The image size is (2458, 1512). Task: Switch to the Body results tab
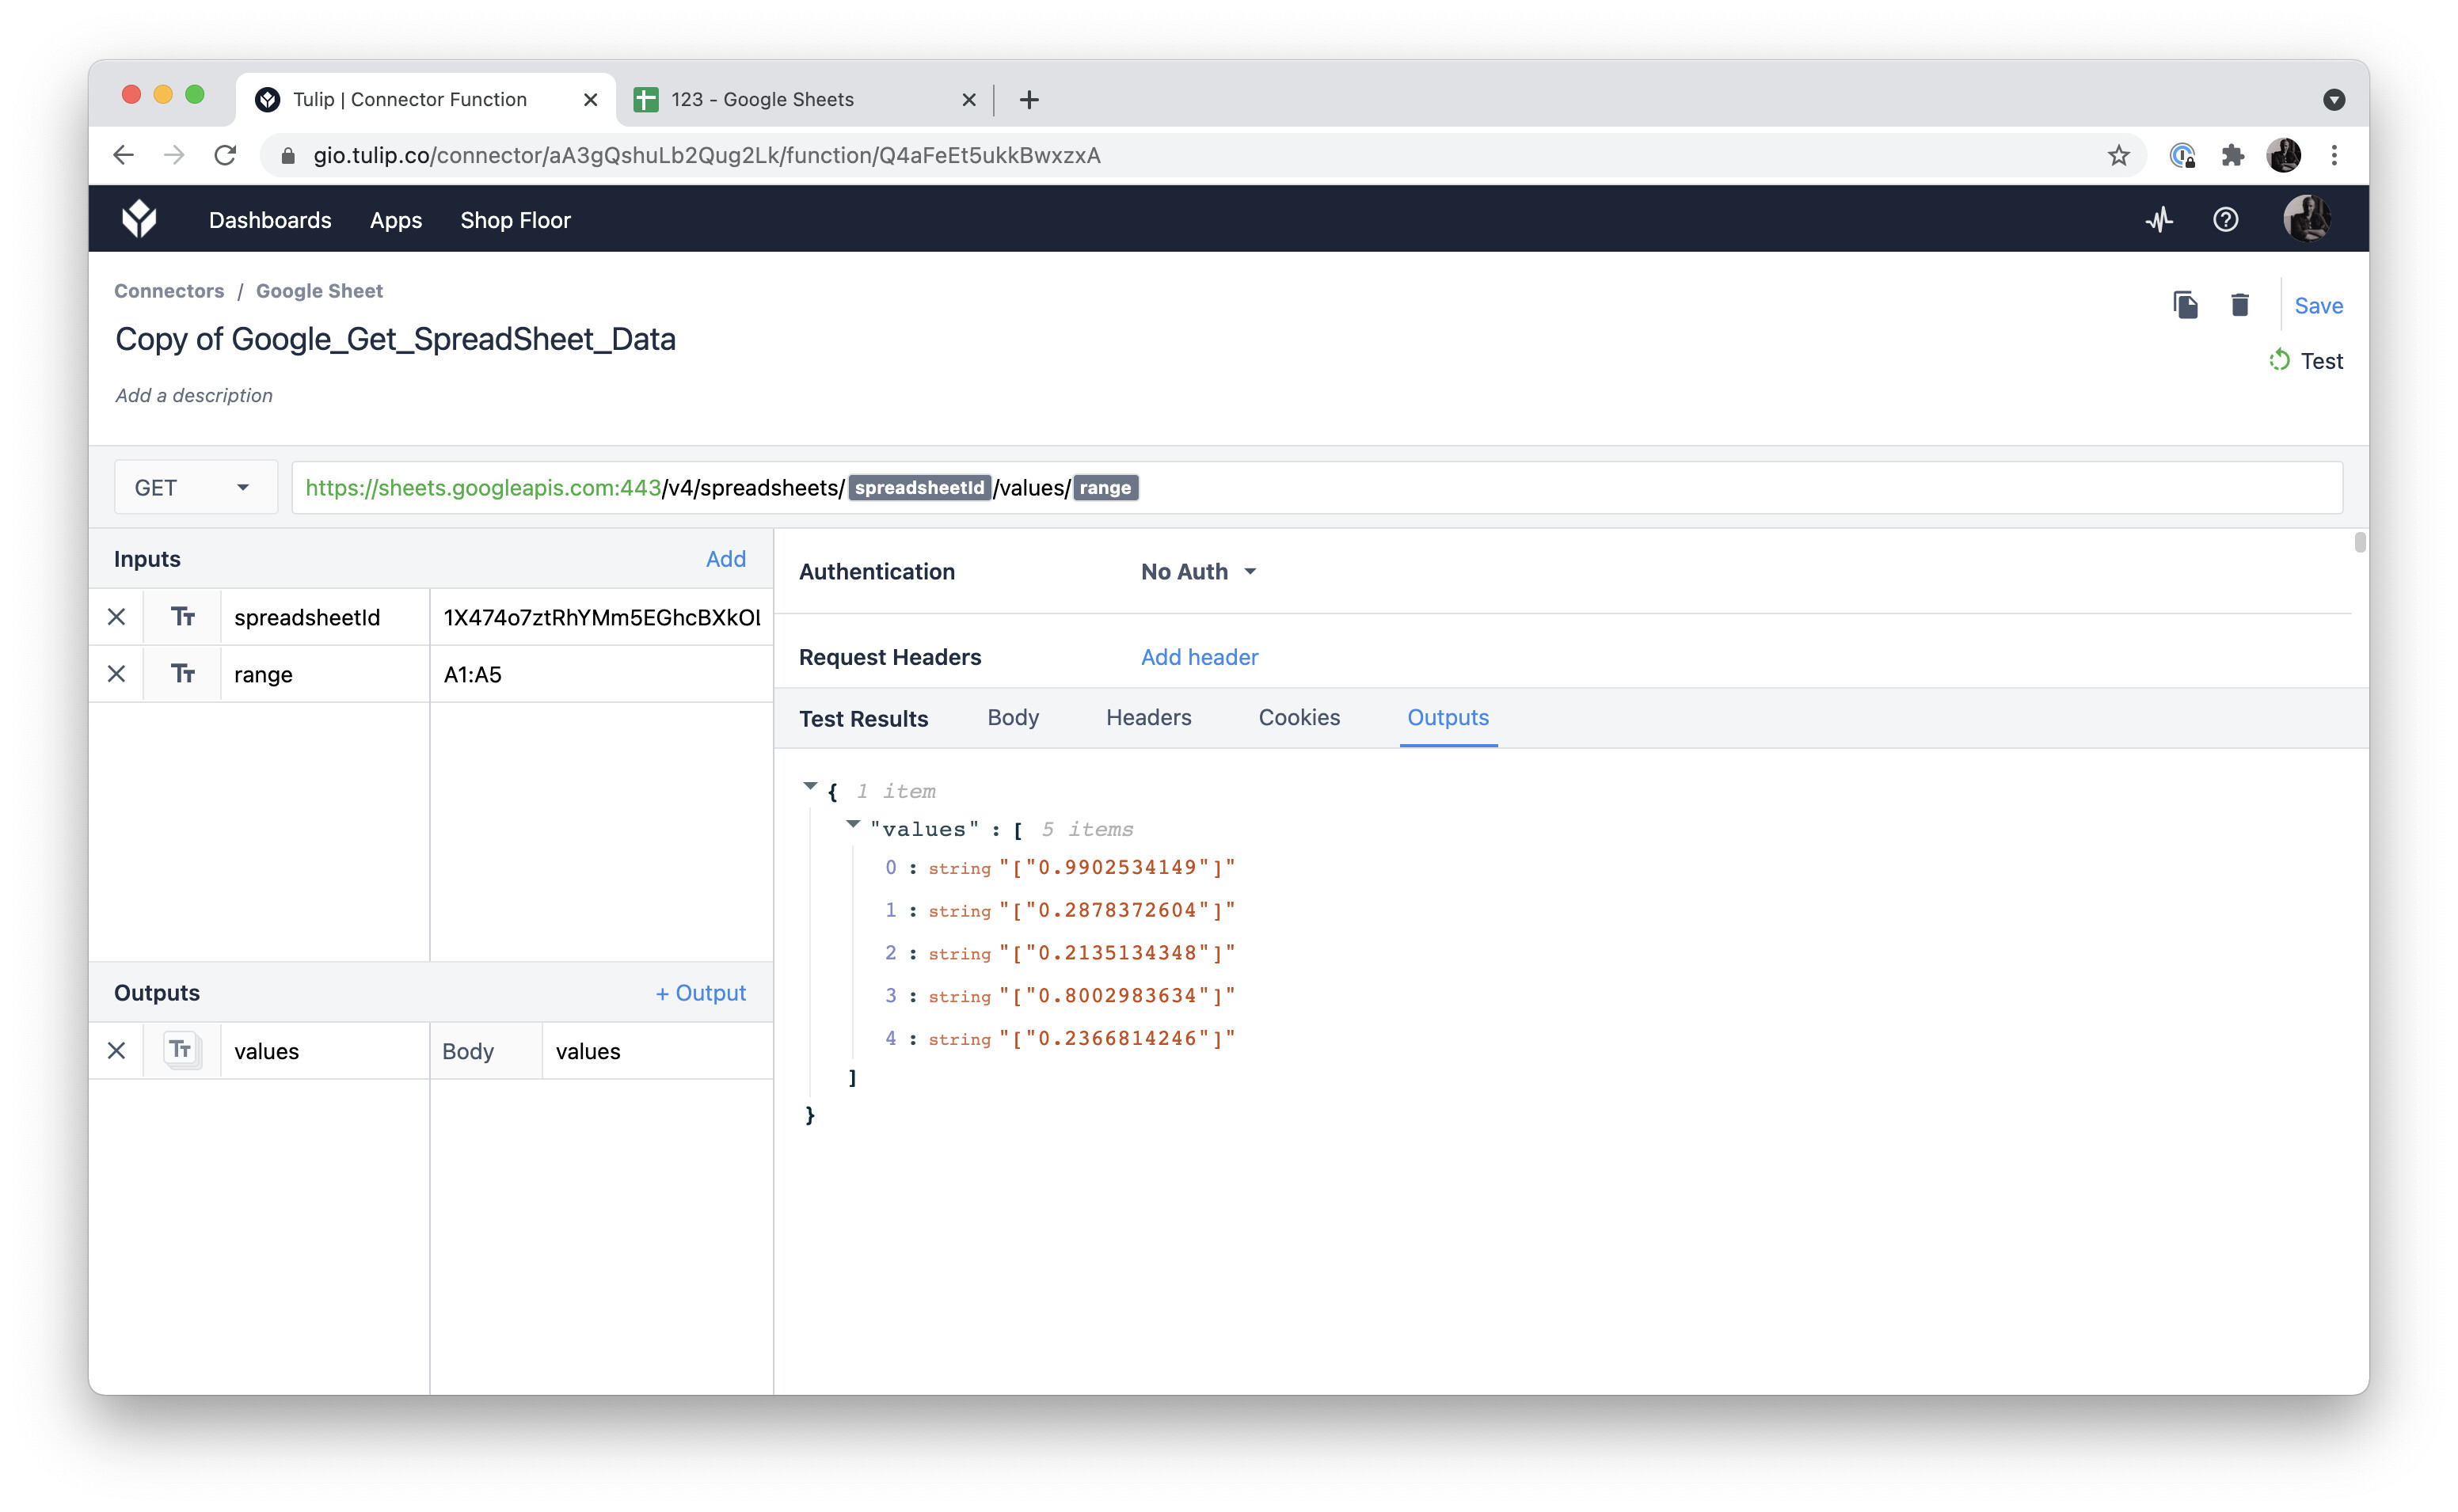tap(1012, 717)
